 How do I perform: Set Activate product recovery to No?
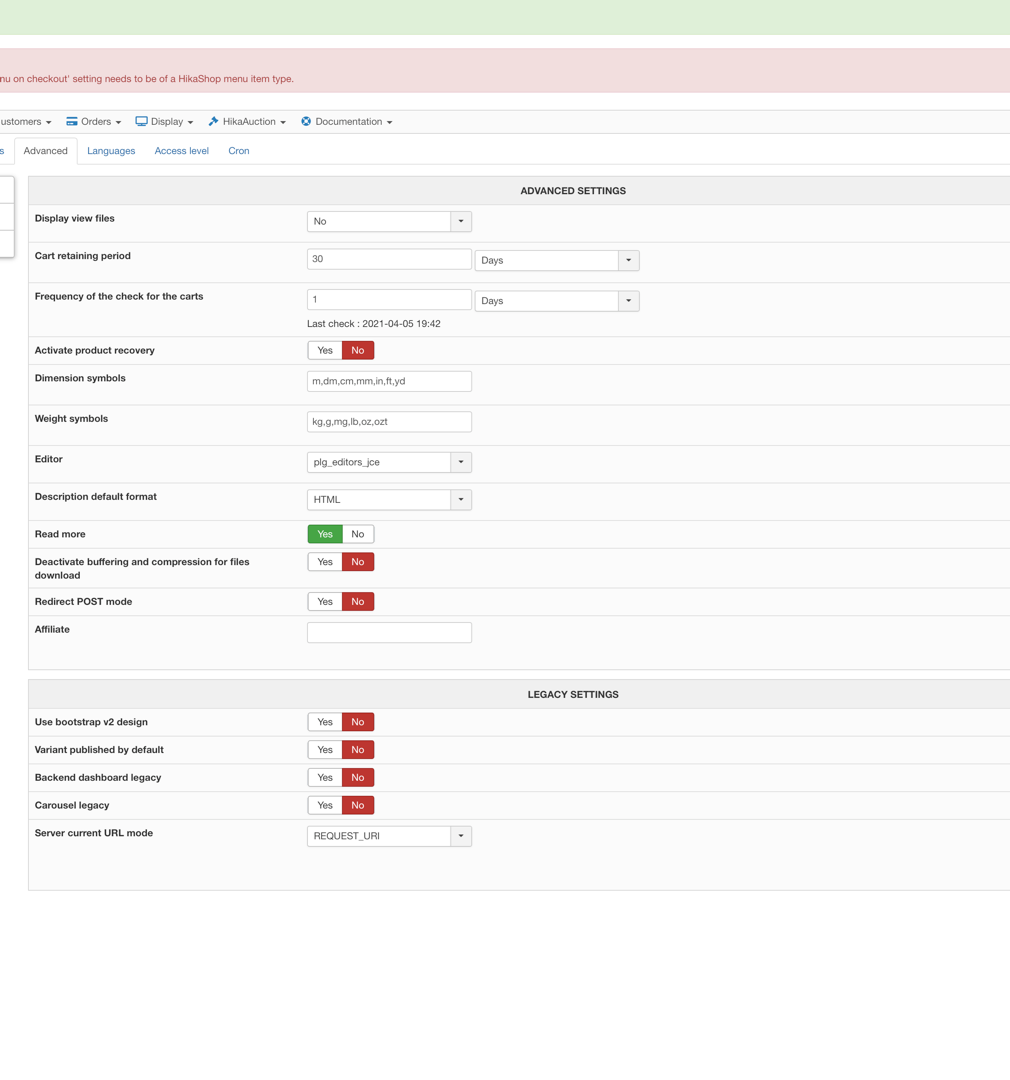pos(358,351)
